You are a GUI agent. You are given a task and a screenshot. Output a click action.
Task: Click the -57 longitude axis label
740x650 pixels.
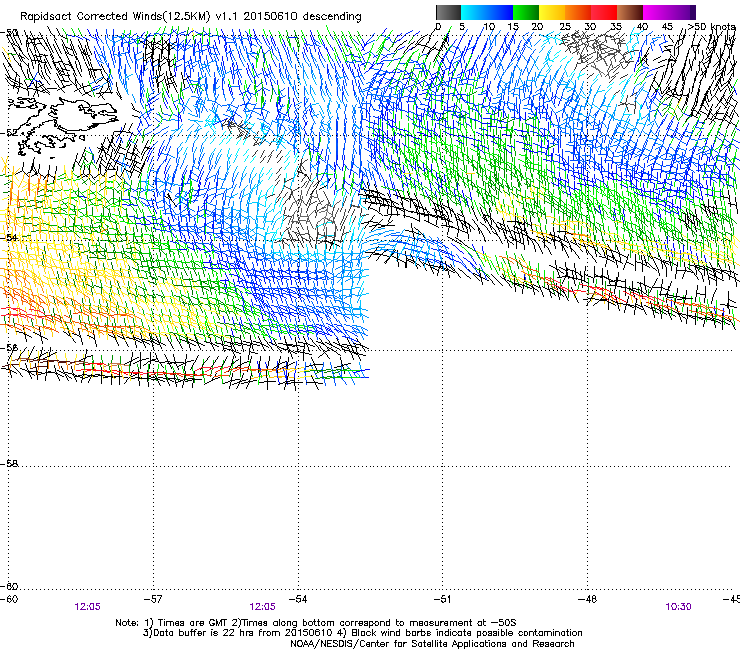pos(153,599)
